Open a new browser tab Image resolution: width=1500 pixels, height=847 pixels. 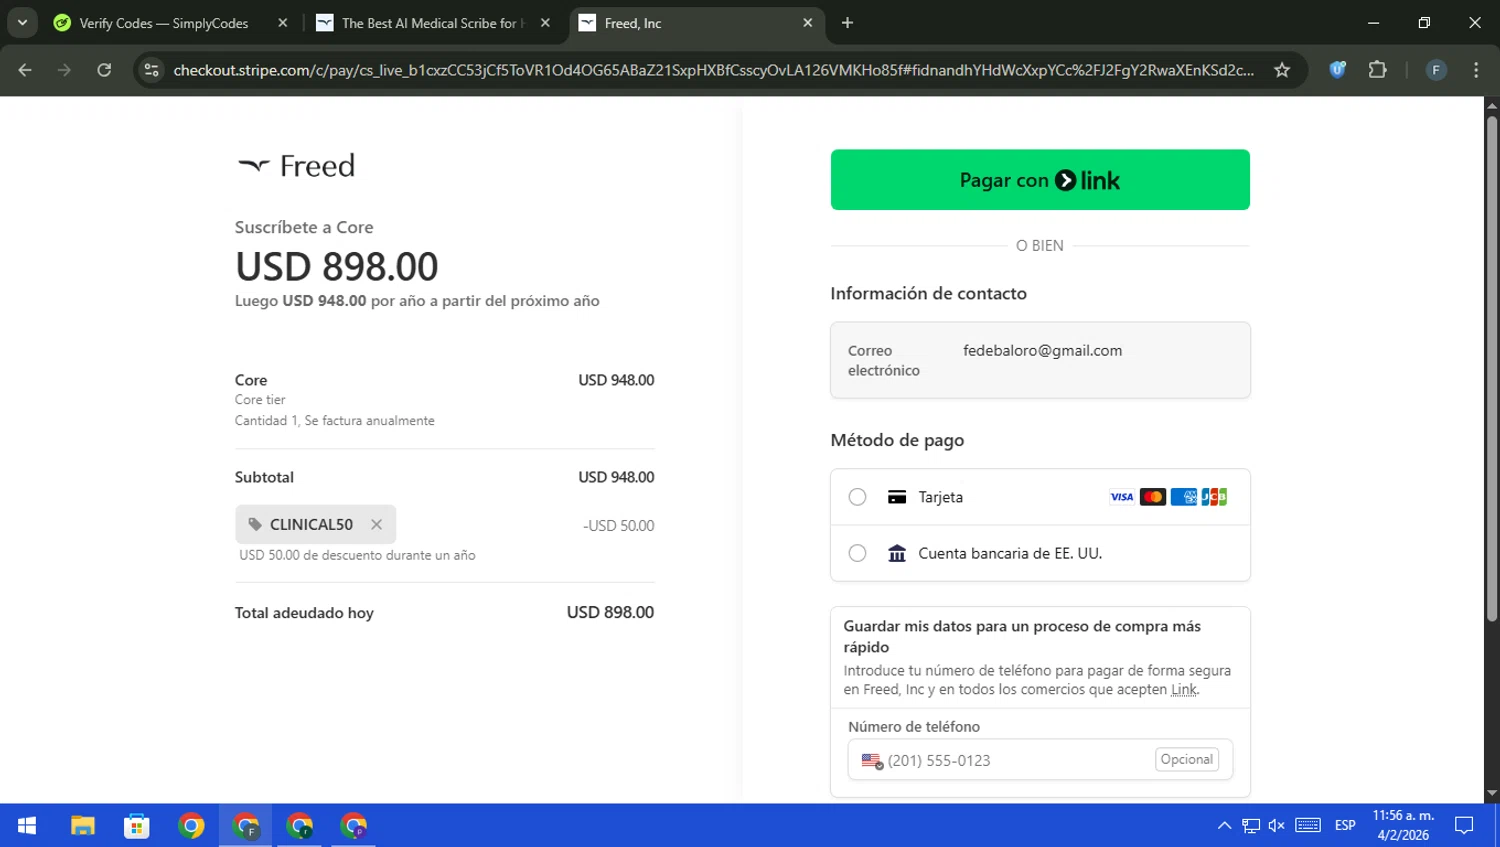[847, 23]
